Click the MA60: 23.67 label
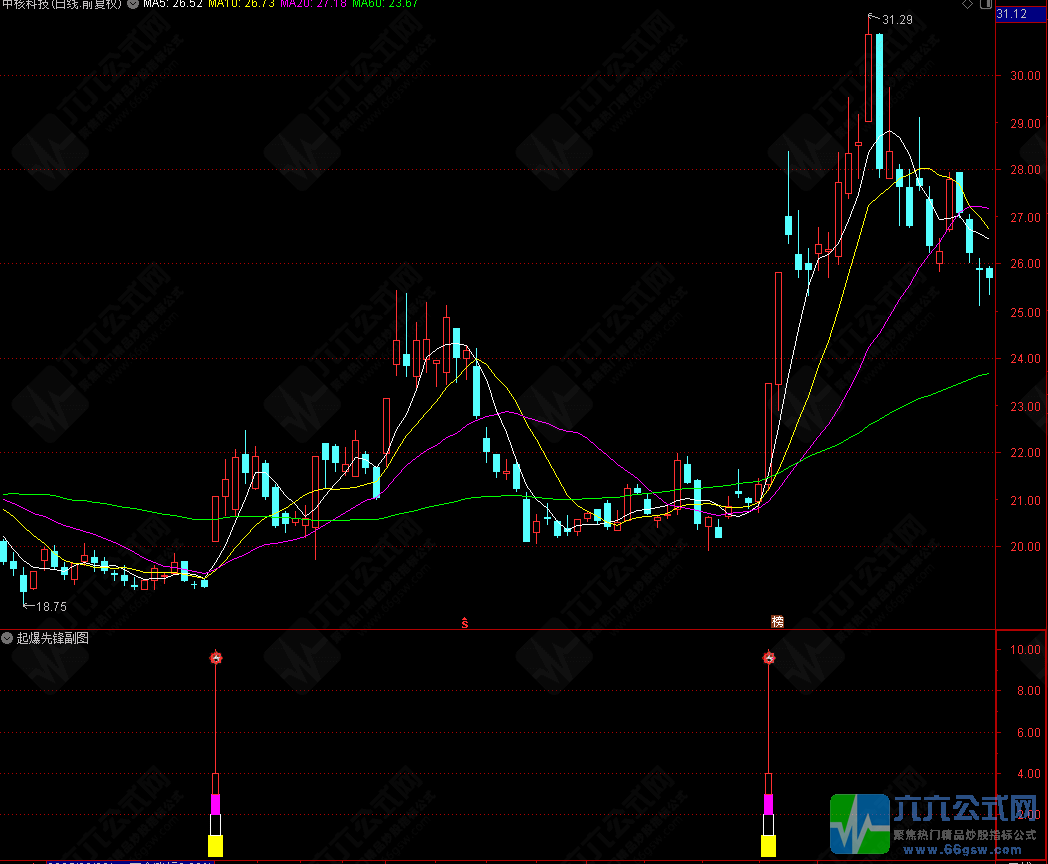 click(385, 4)
